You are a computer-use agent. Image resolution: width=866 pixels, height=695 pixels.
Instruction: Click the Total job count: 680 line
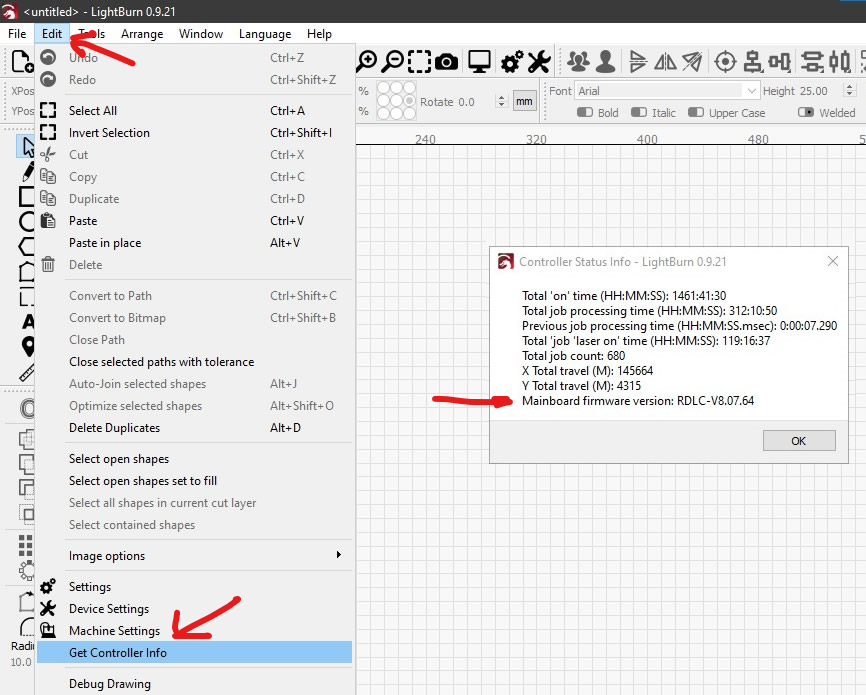coord(573,356)
